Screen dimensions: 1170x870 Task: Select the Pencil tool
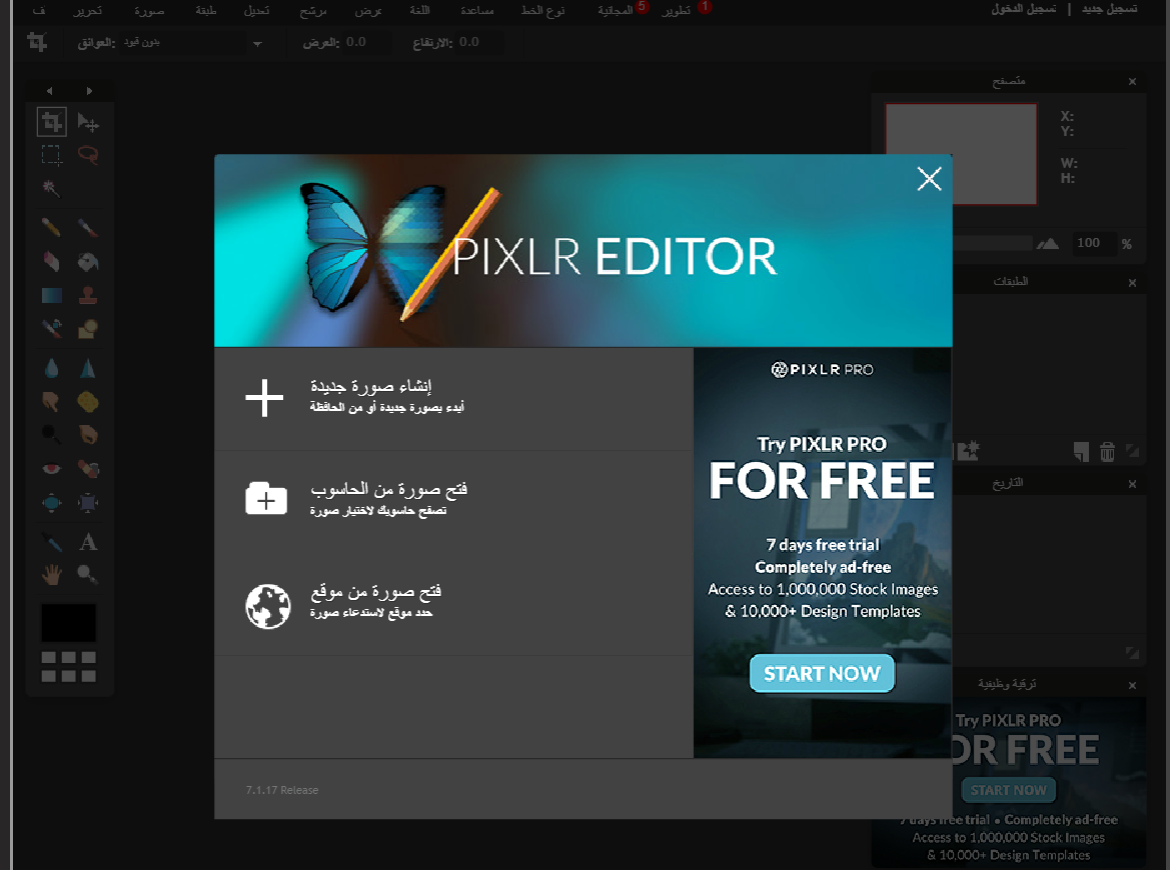(x=52, y=228)
